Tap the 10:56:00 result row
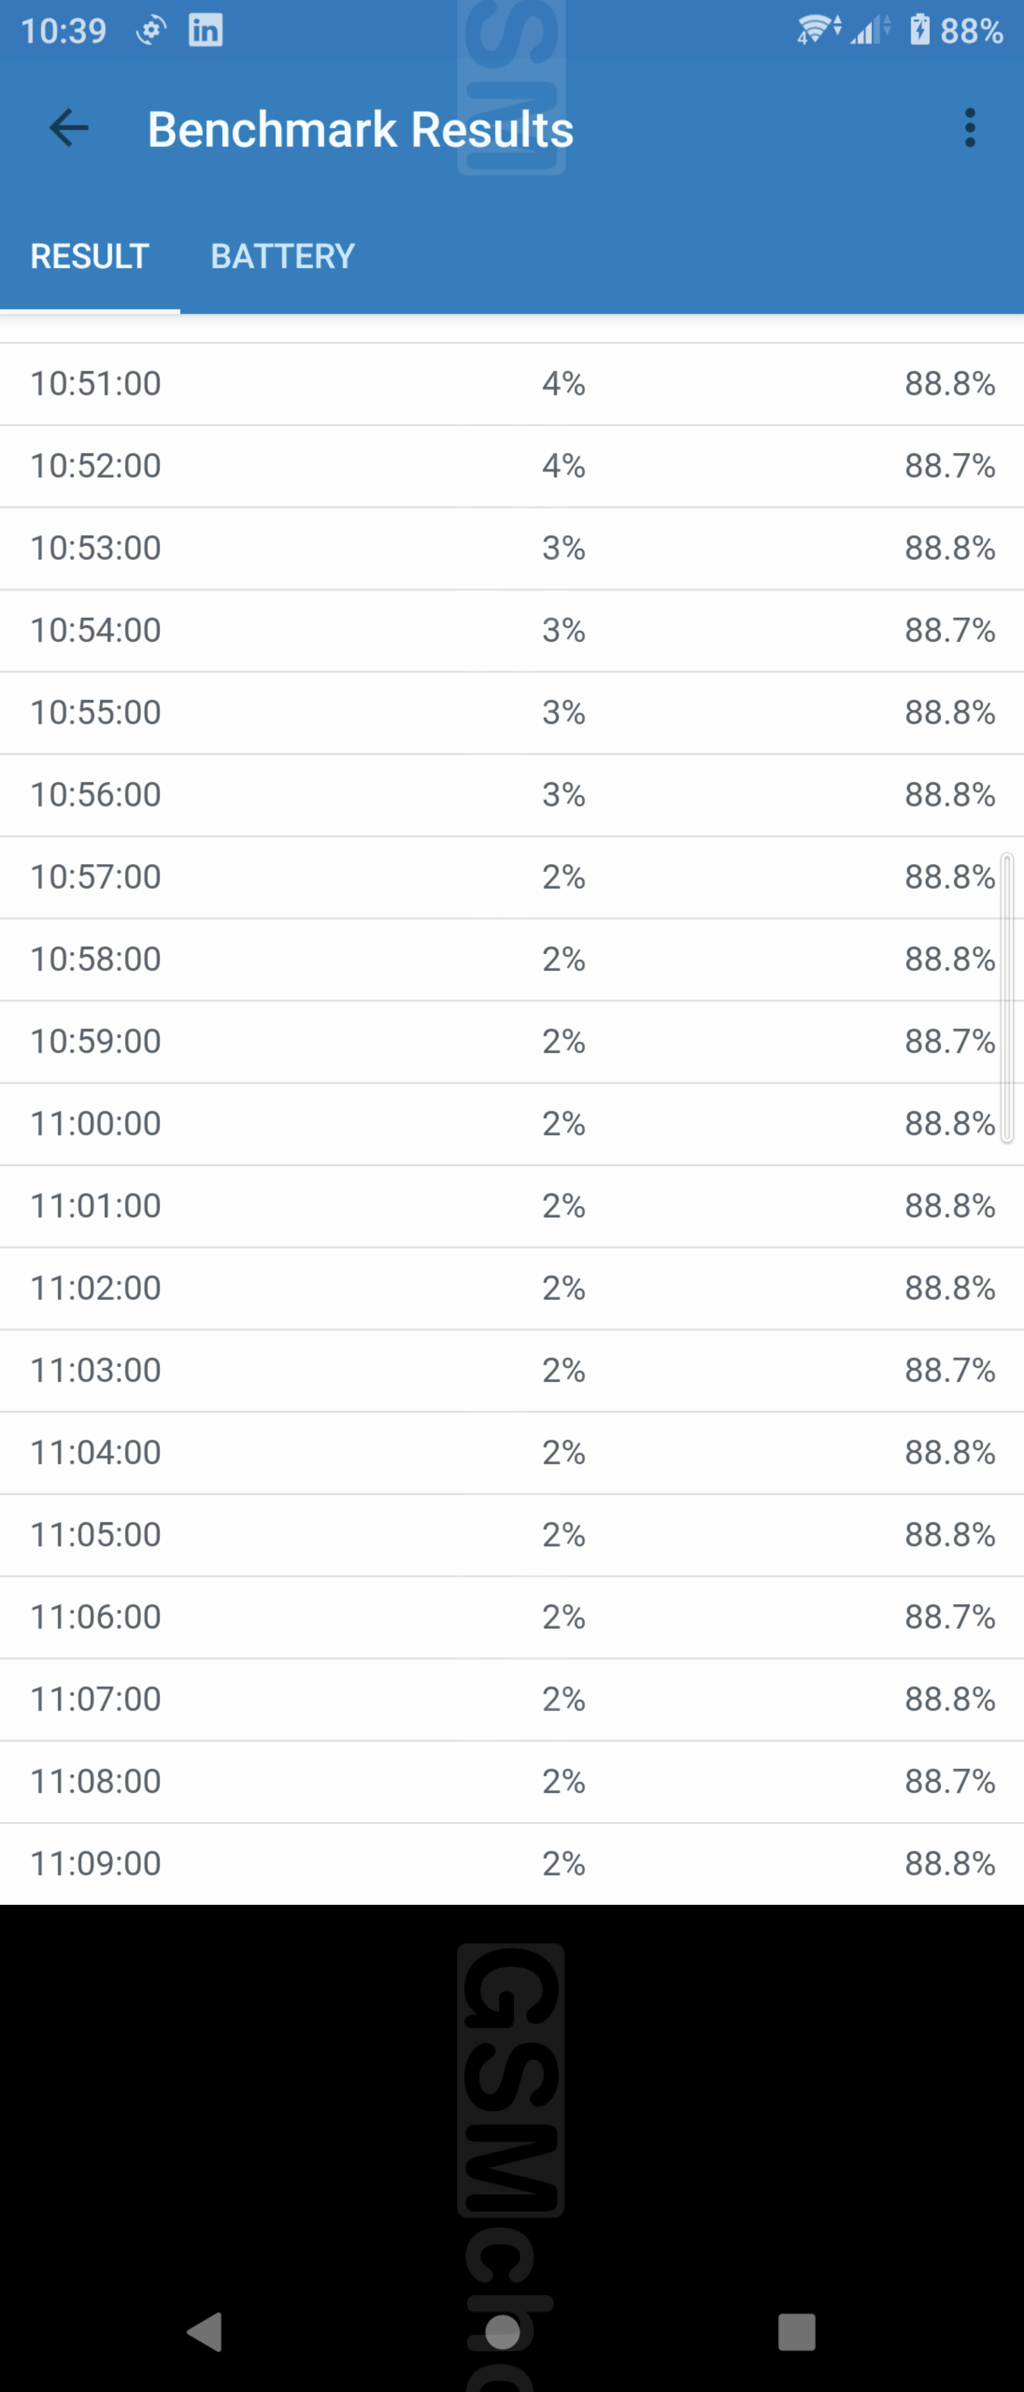This screenshot has height=2392, width=1024. pyautogui.click(x=512, y=795)
